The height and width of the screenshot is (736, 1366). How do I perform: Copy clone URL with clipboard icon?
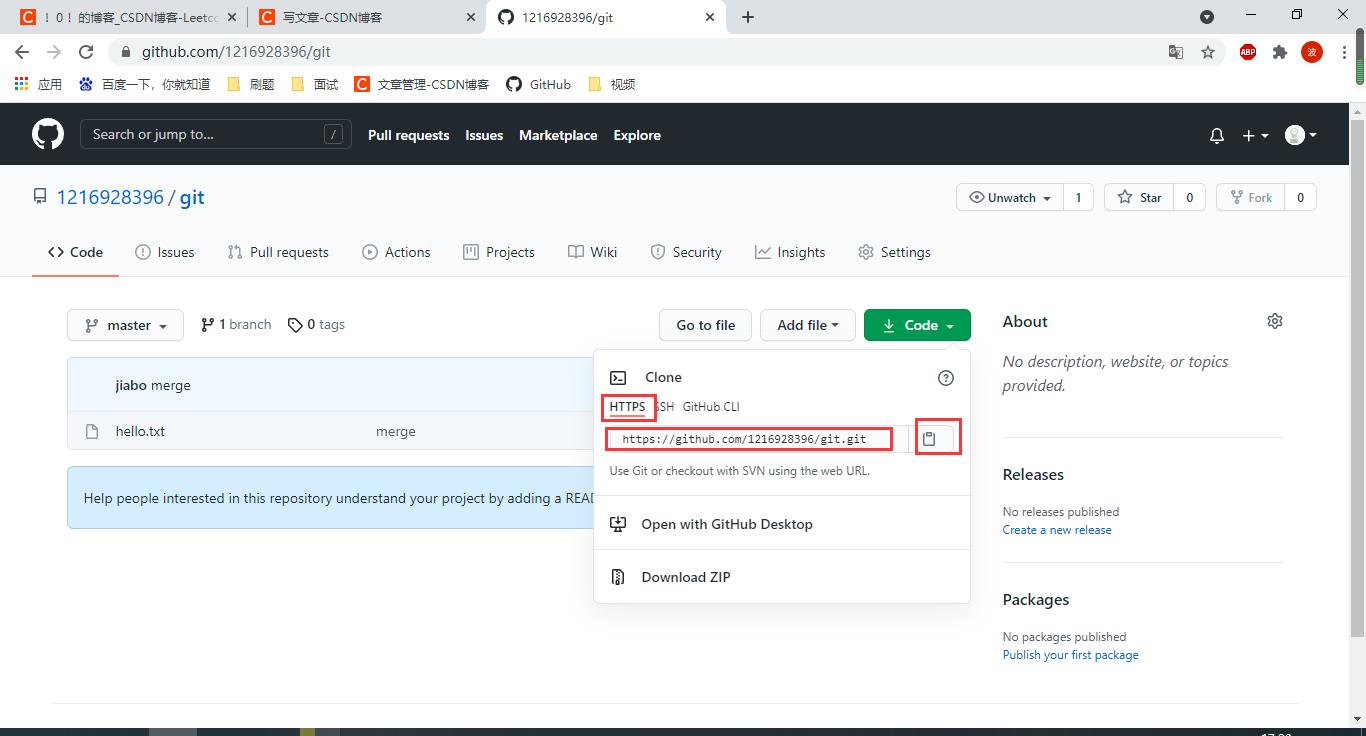[929, 438]
